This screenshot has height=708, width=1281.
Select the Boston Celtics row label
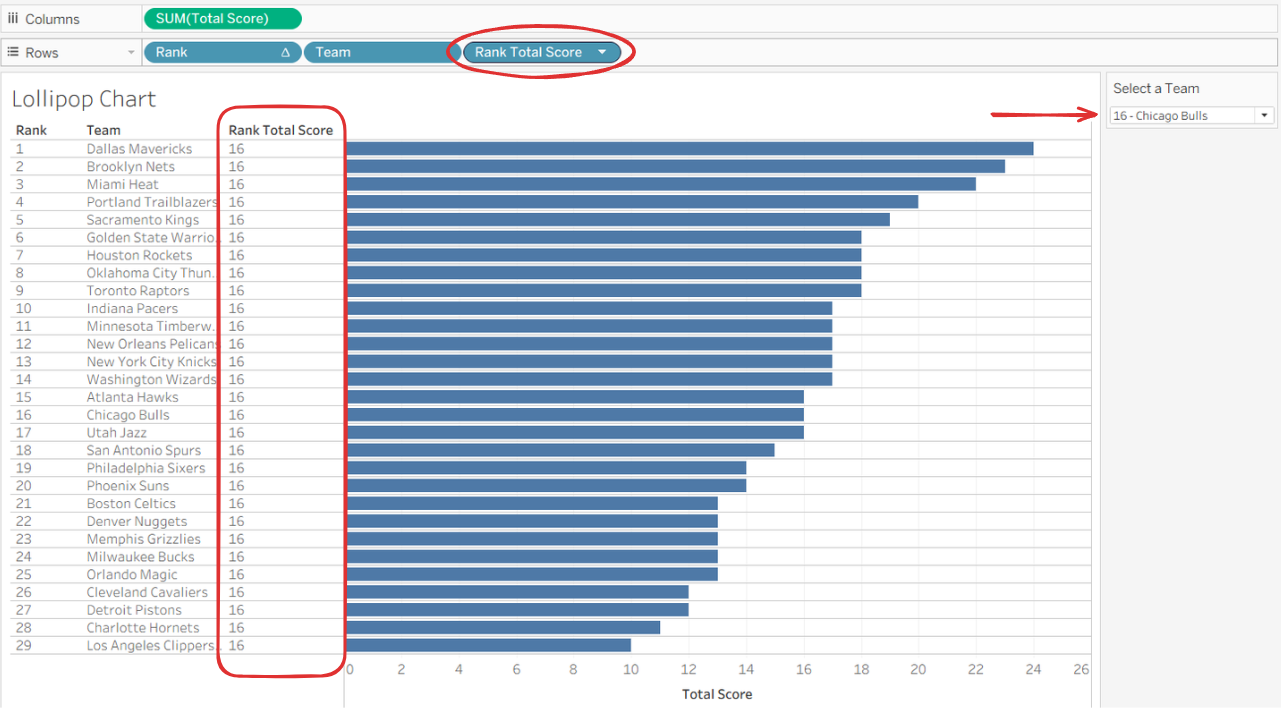click(x=131, y=504)
